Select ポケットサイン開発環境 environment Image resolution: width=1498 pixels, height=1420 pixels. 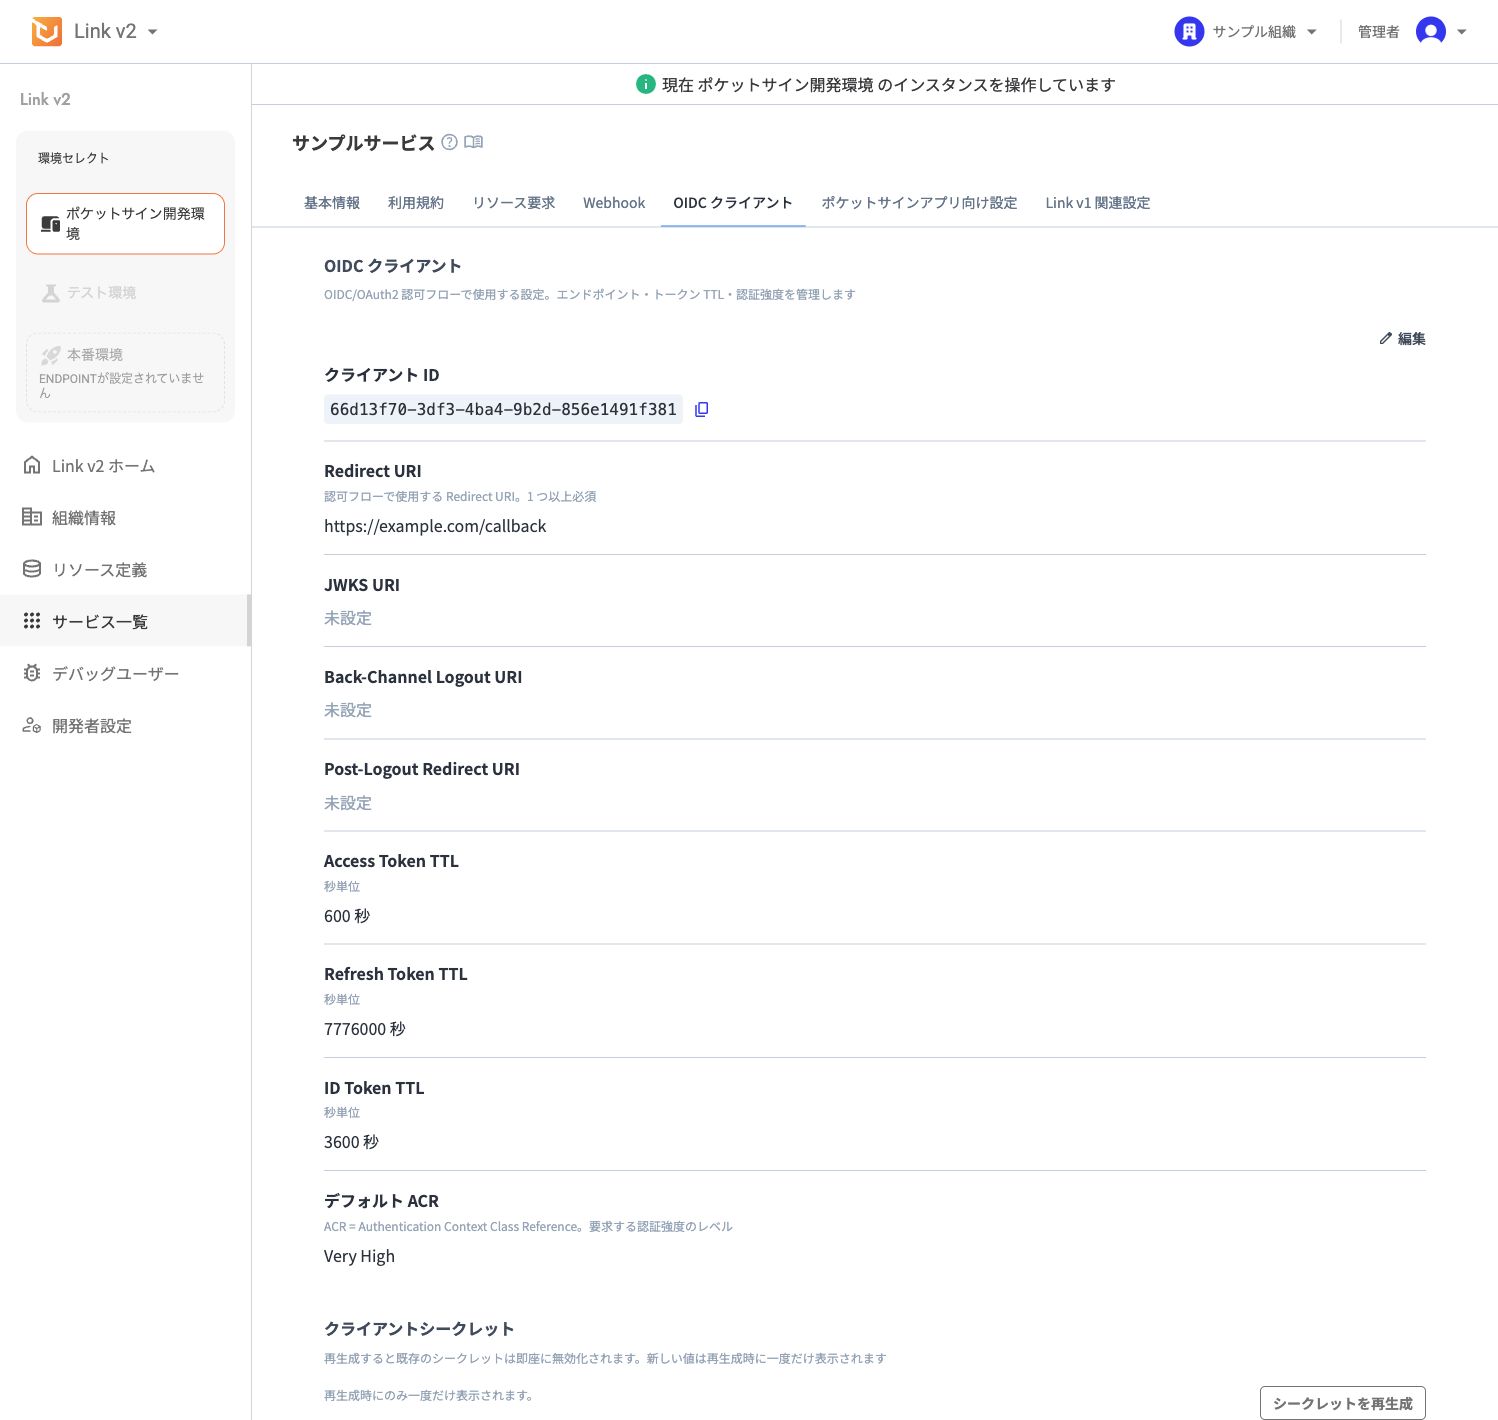(126, 224)
